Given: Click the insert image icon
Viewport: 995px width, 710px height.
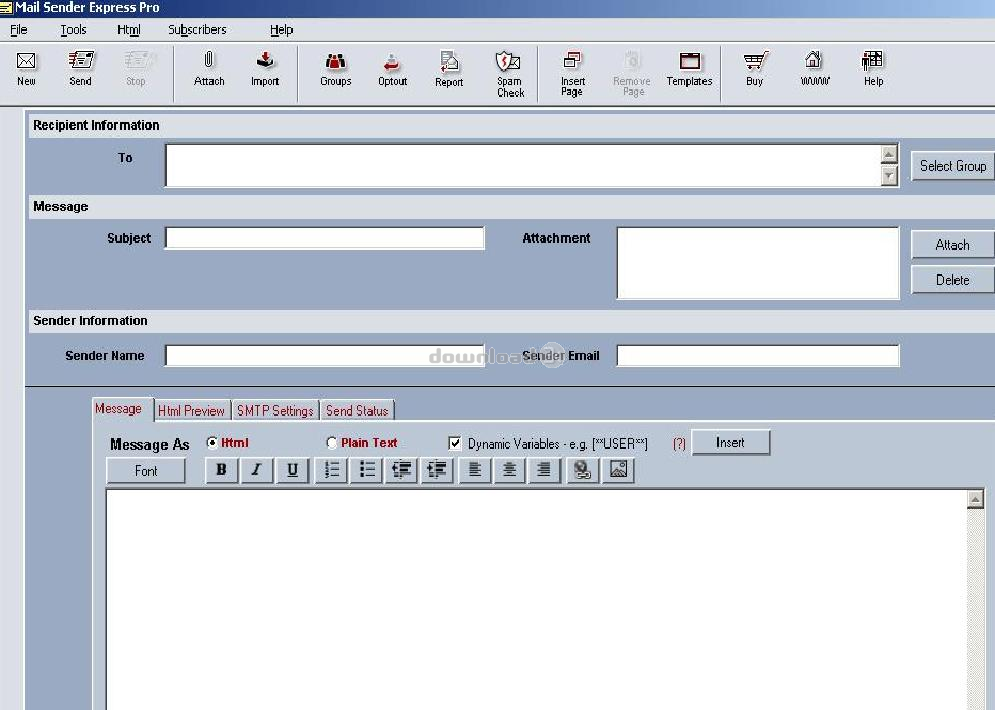Looking at the screenshot, I should point(618,470).
